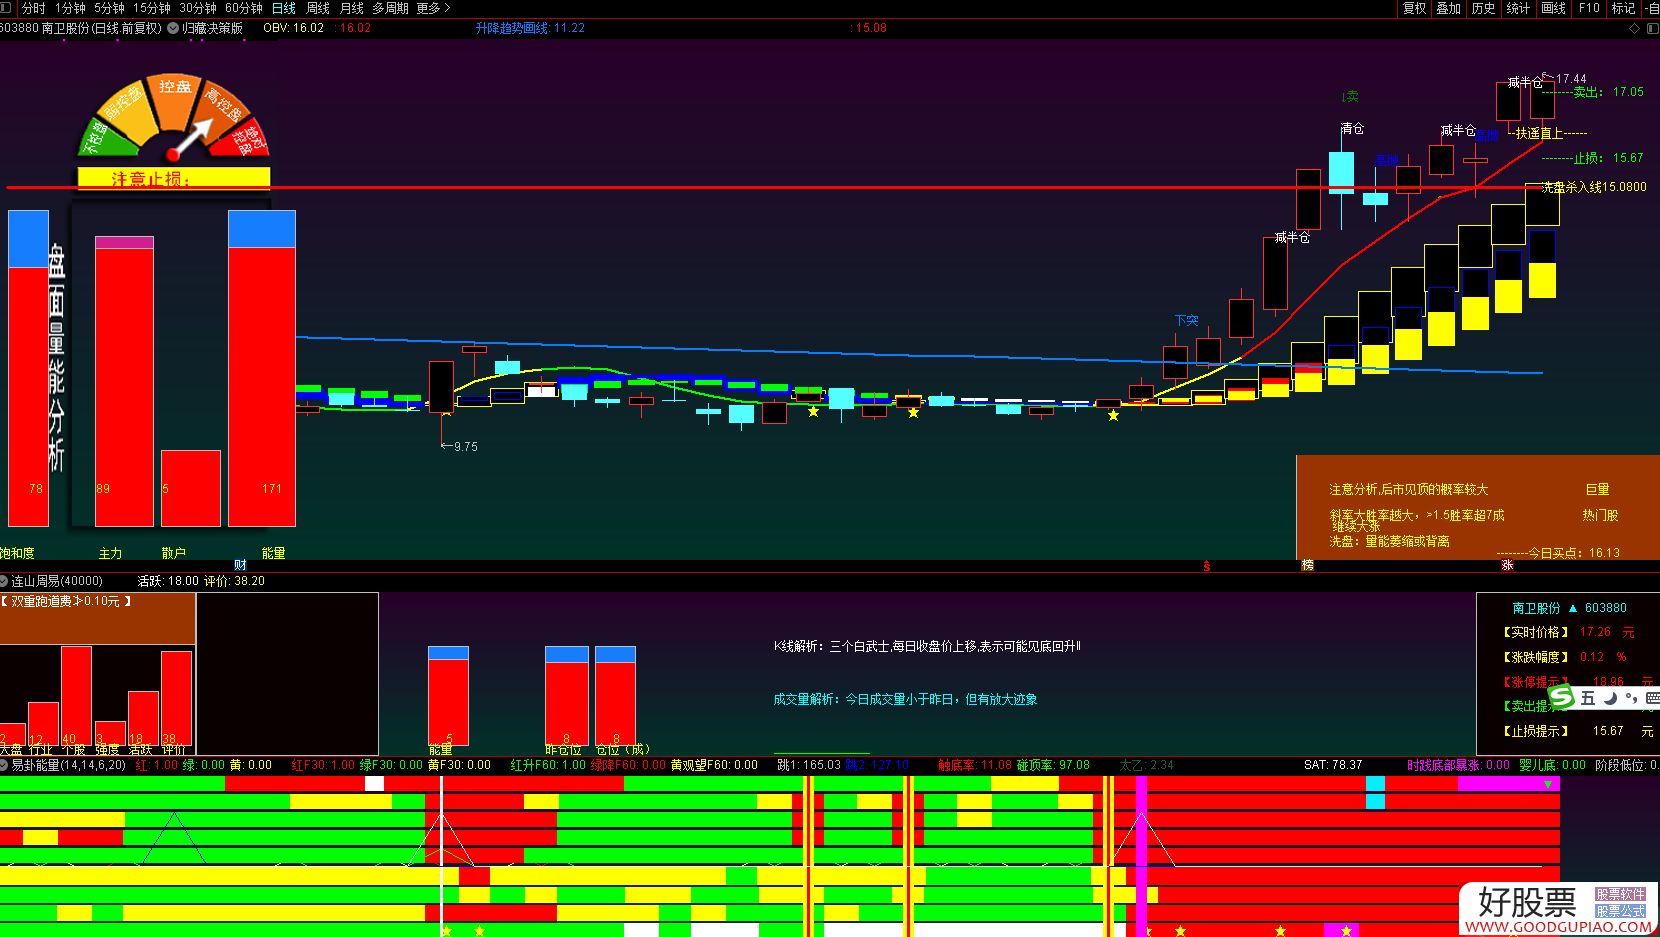The width and height of the screenshot is (1660, 937).
Task: Click the 易卦能量 indicator panel icon
Action: [x=5, y=765]
